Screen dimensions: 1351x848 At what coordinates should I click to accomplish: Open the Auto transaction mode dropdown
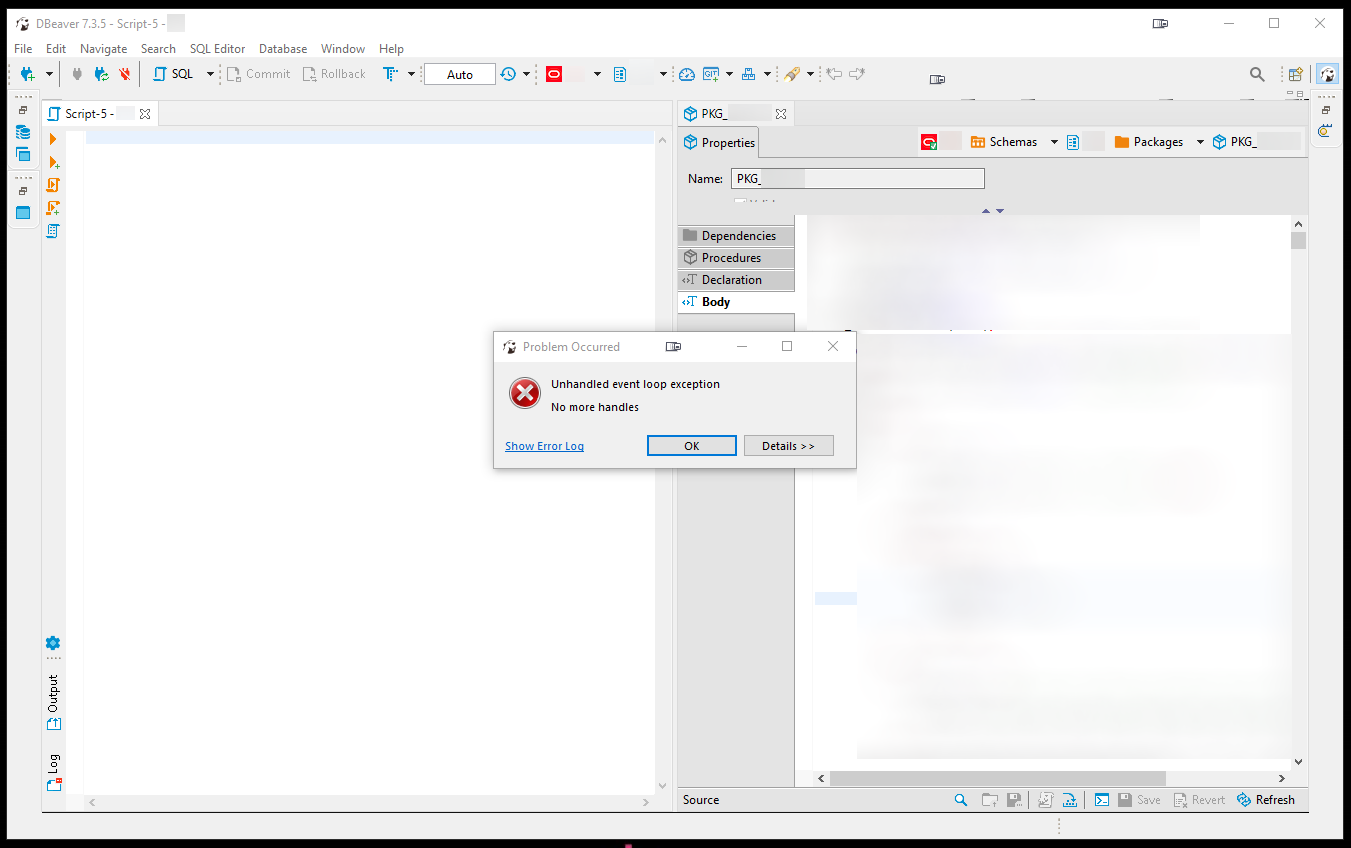(x=459, y=73)
